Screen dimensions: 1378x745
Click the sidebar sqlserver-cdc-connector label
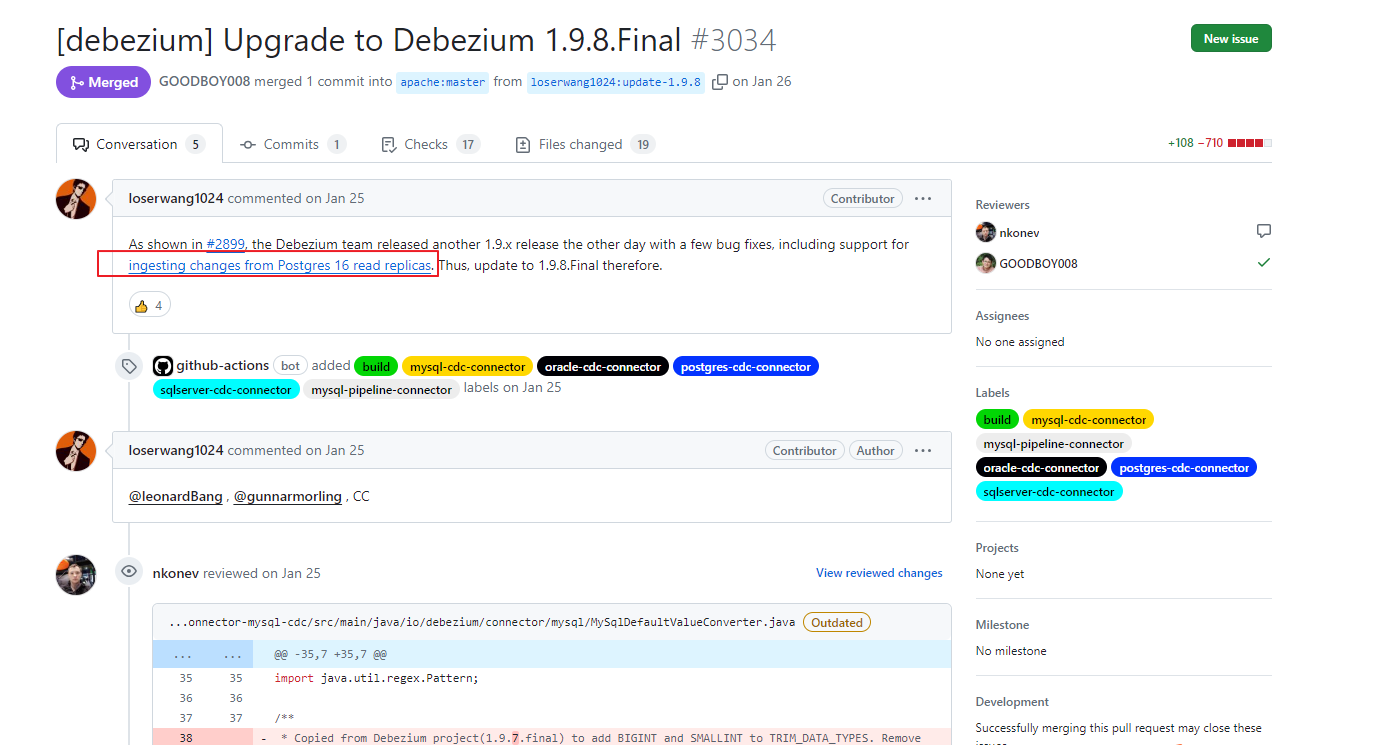pyautogui.click(x=1049, y=491)
